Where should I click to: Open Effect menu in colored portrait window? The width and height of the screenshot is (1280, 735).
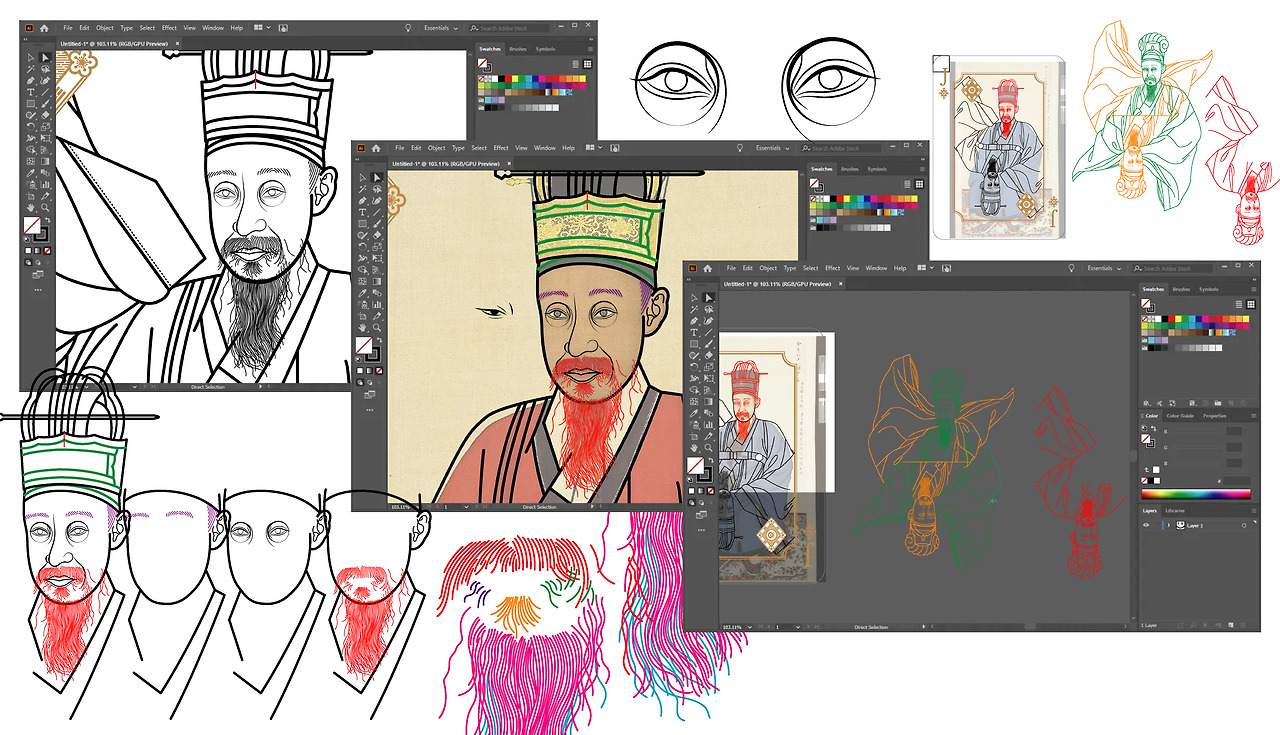[501, 148]
